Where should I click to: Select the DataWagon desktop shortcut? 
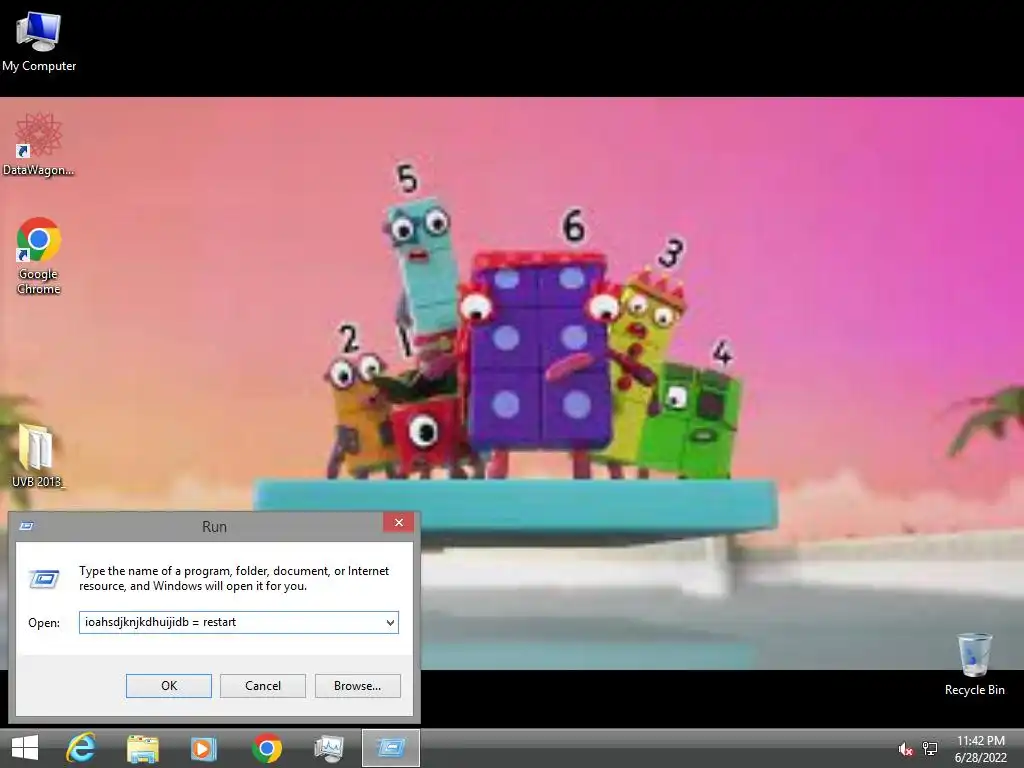[x=39, y=144]
